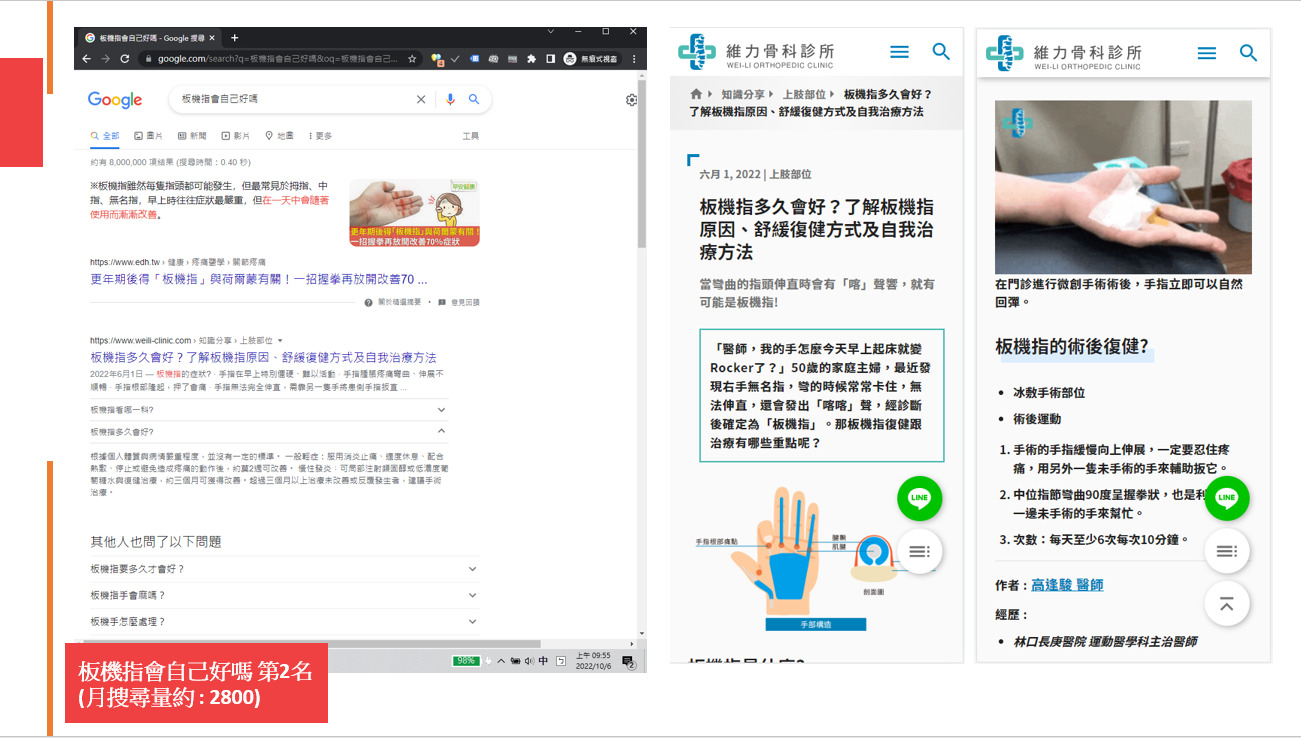Open the Chrome extensions puzzle icon
Viewport: 1301px width, 738px height.
click(x=532, y=59)
